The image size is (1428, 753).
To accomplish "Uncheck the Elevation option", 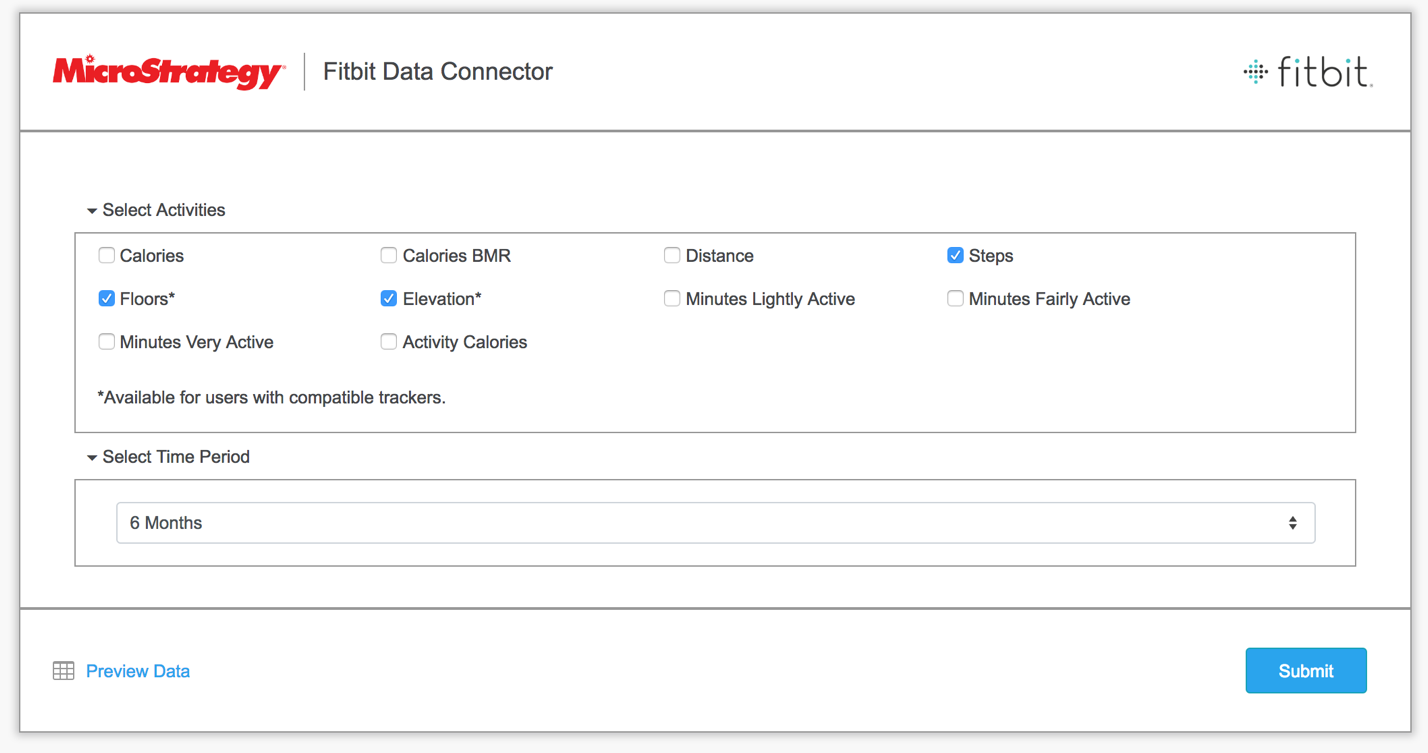I will 389,299.
